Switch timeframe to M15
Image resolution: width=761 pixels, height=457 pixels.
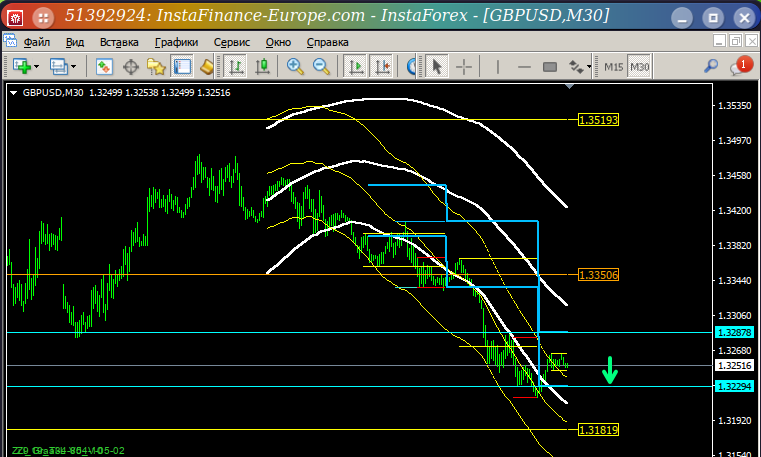pos(613,66)
